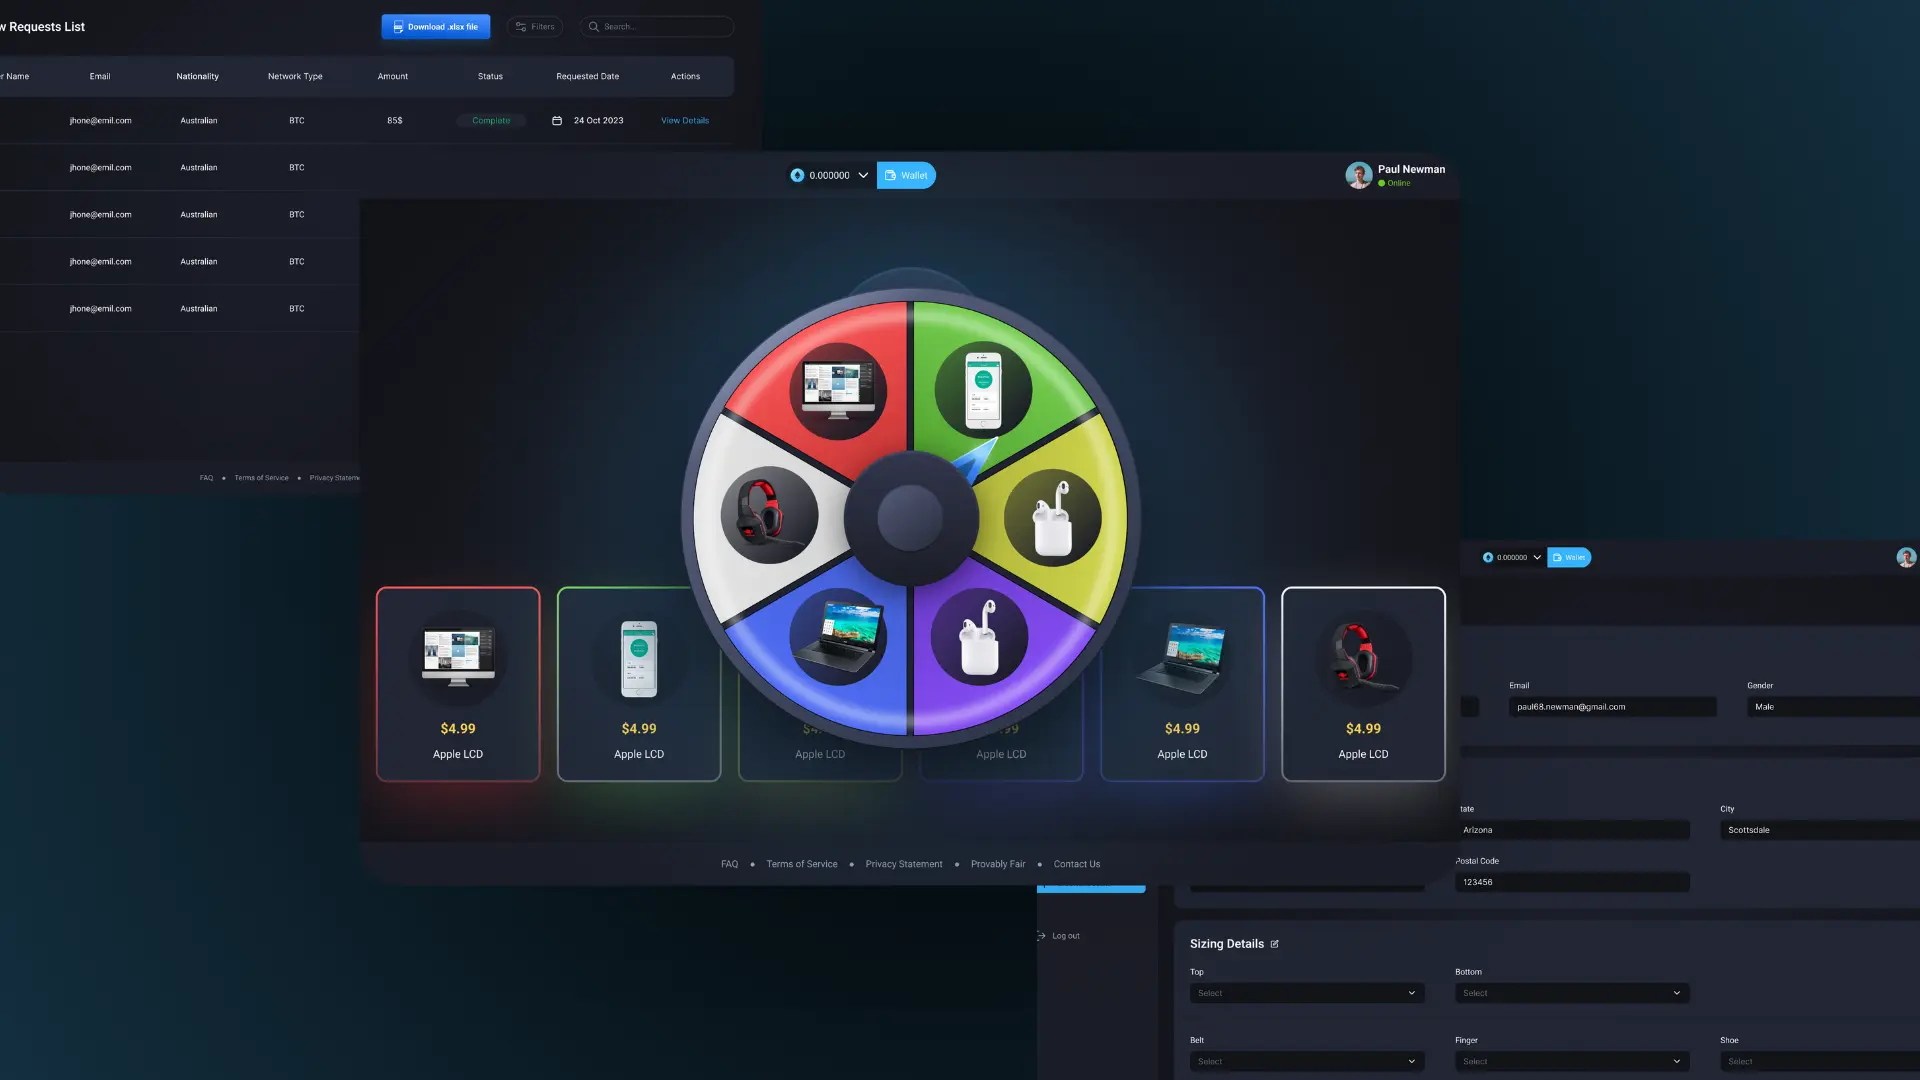Expand balance dropdown in the profile window header
Image resolution: width=1920 pixels, height=1080 pixels.
point(1537,558)
